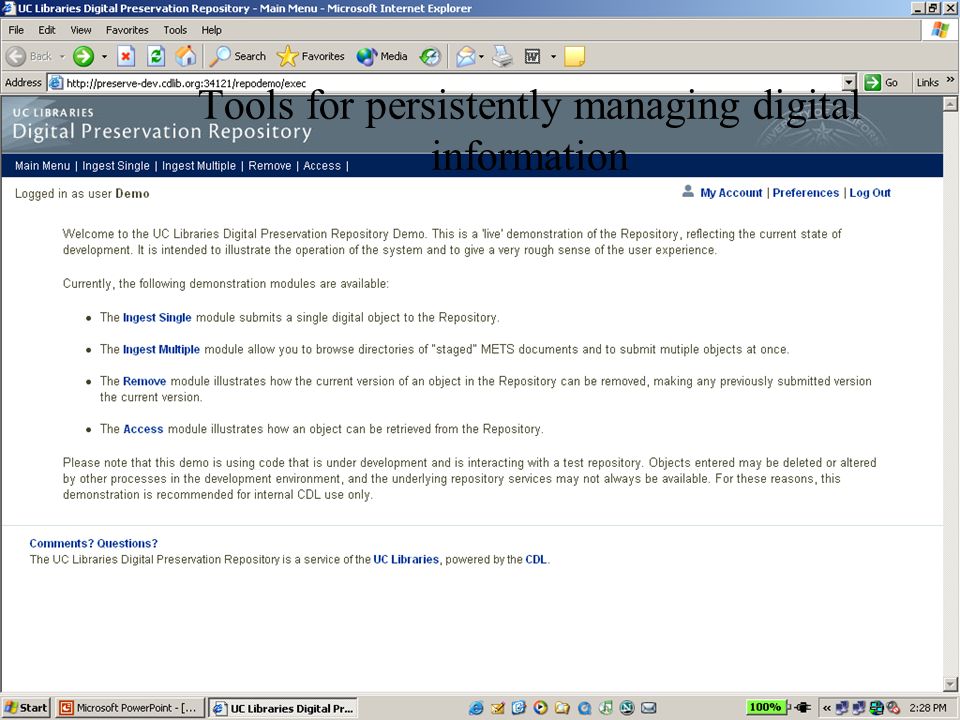Click the Edit with Word icon
Screen dimensions: 960x720
tap(532, 56)
